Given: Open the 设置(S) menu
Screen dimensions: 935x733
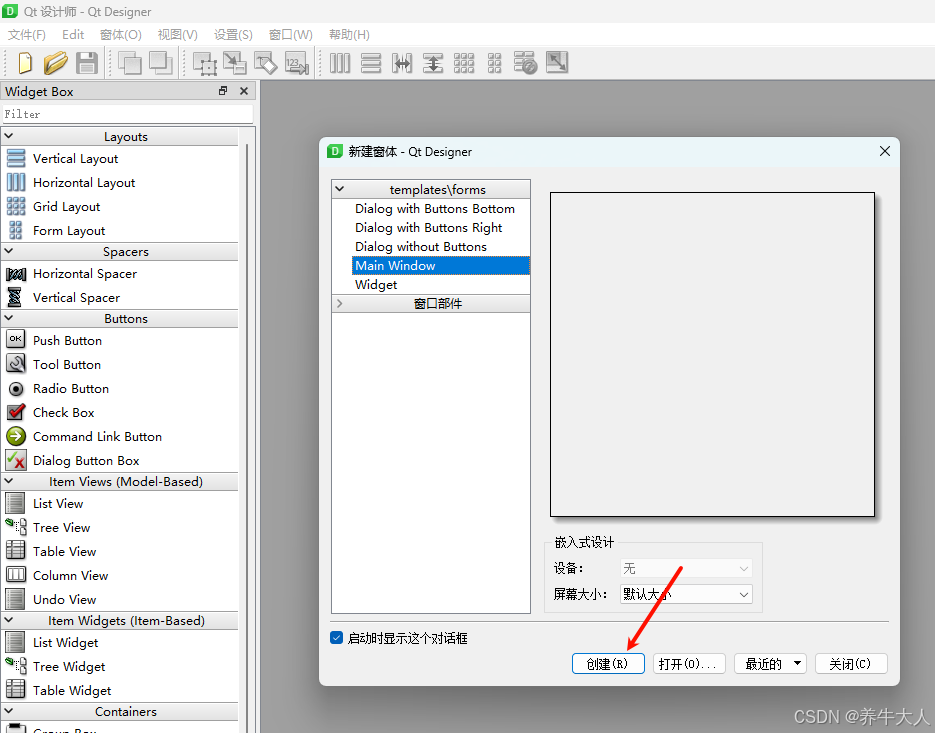Looking at the screenshot, I should pos(233,35).
